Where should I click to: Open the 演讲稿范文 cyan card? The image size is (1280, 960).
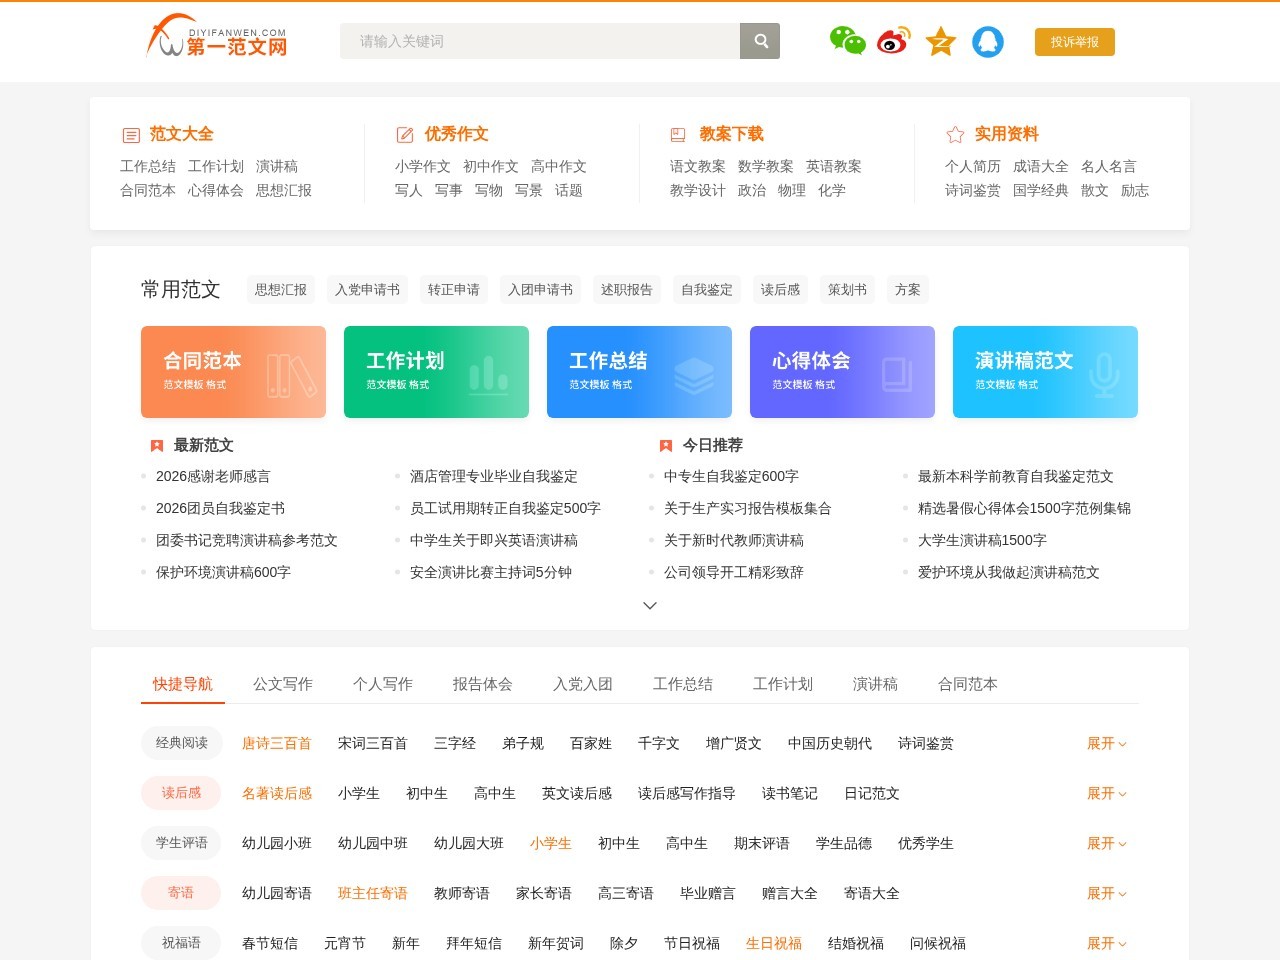(1045, 372)
